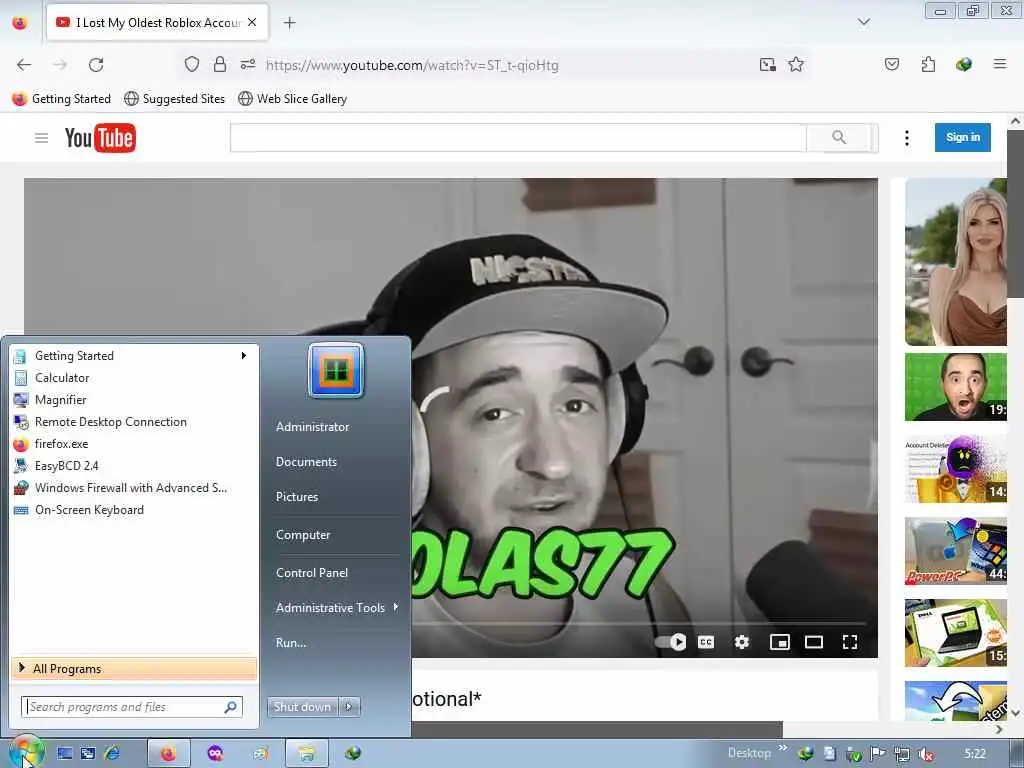Screen dimensions: 1024x768
Task: Expand the Desktop toolbar chevron
Action: (x=782, y=748)
